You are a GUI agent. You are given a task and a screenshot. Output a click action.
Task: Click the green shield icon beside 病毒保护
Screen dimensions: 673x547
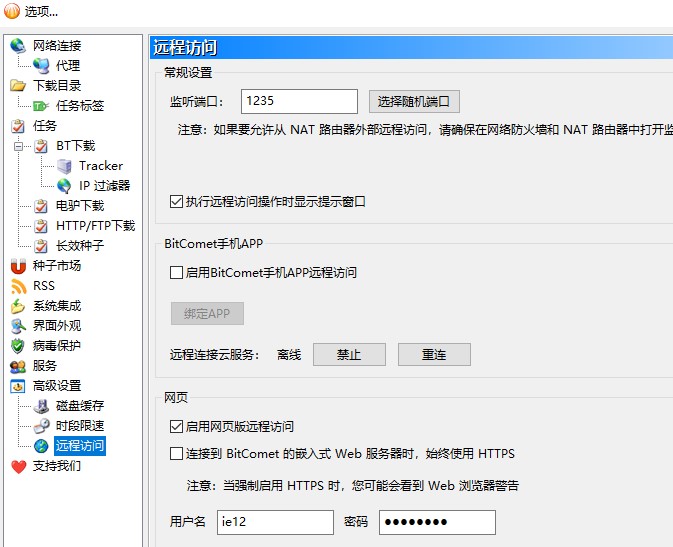point(18,346)
